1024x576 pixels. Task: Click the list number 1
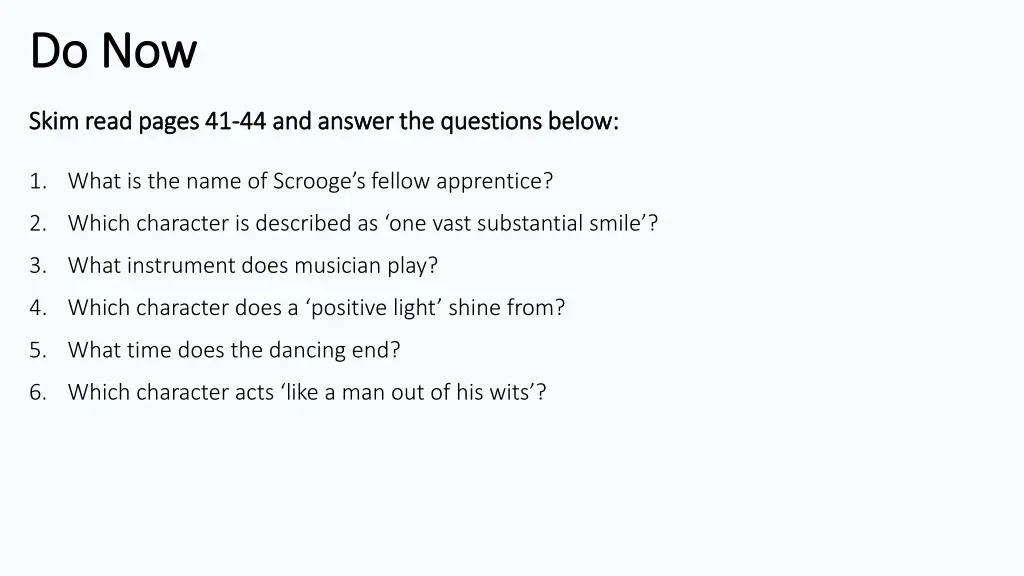point(38,181)
